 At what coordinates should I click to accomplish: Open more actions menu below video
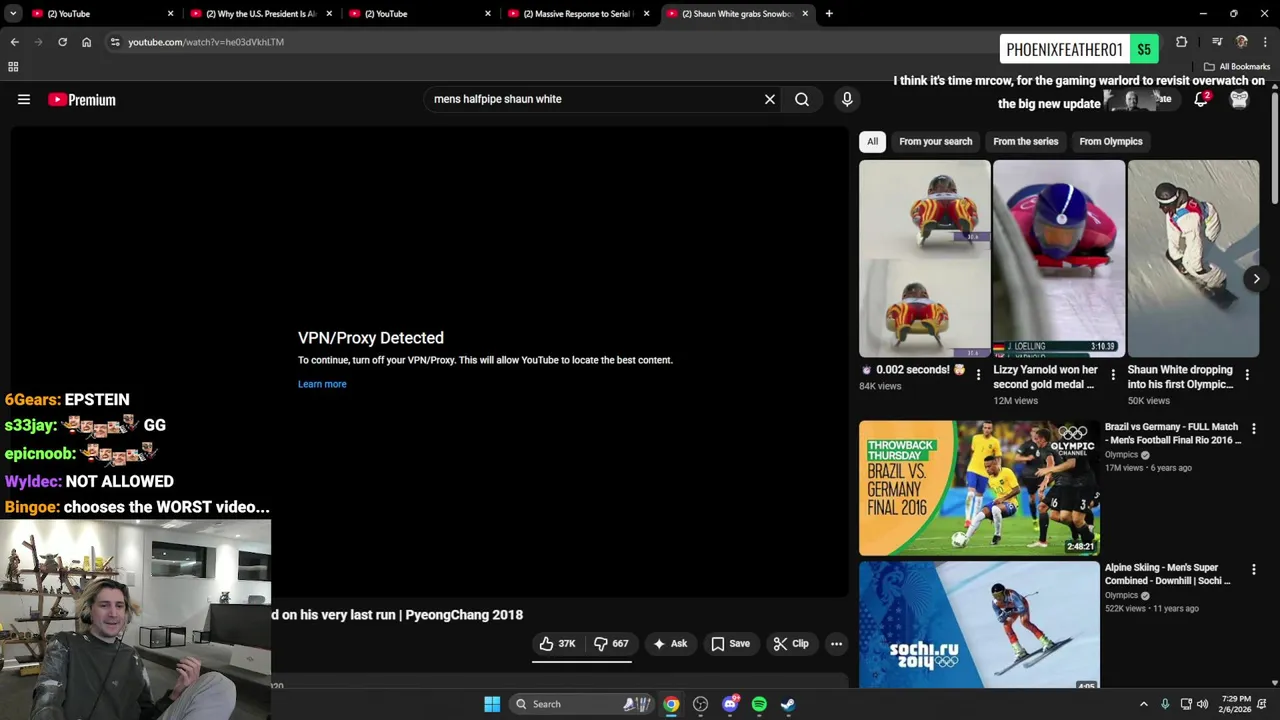(836, 644)
